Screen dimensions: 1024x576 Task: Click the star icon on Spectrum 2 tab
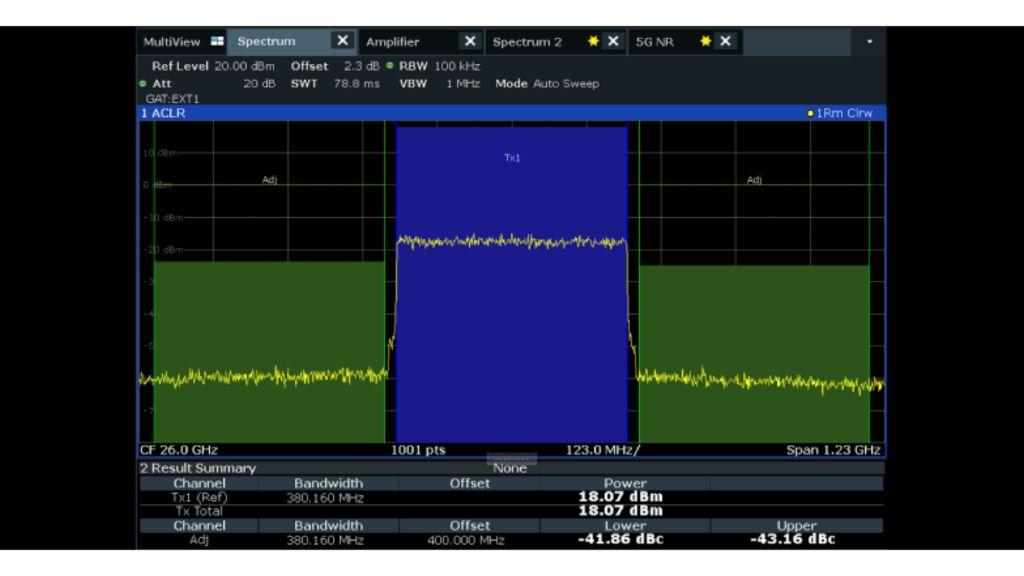coord(593,41)
